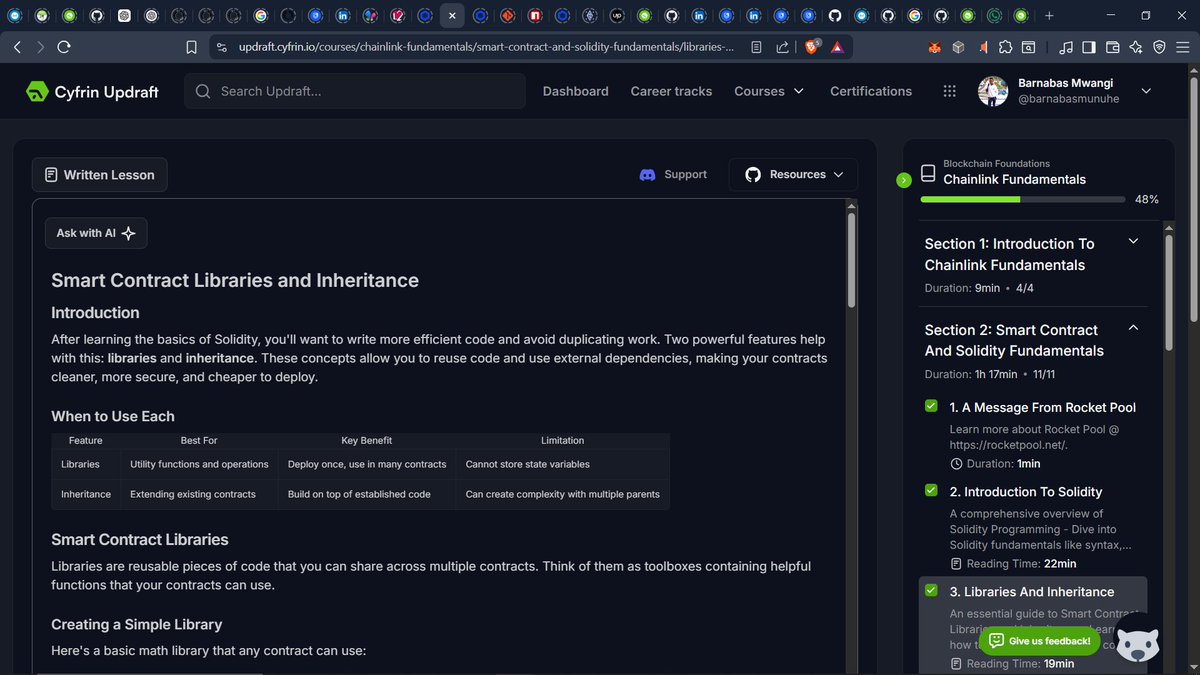Screen dimensions: 1200x675
Task: Close the active browser tab
Action: click(x=452, y=16)
